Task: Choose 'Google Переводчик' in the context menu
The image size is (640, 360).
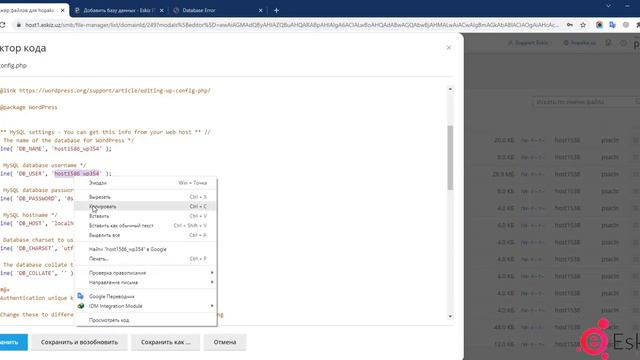Action: [x=147, y=296]
